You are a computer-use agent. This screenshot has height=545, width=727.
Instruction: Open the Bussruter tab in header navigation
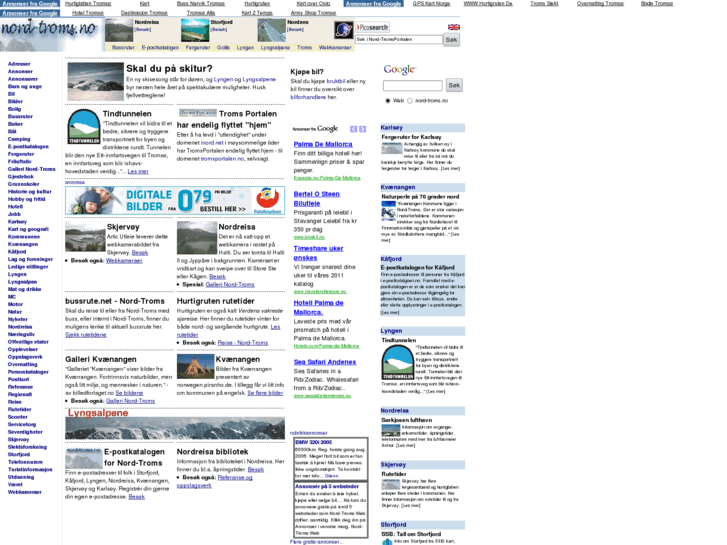click(x=123, y=47)
